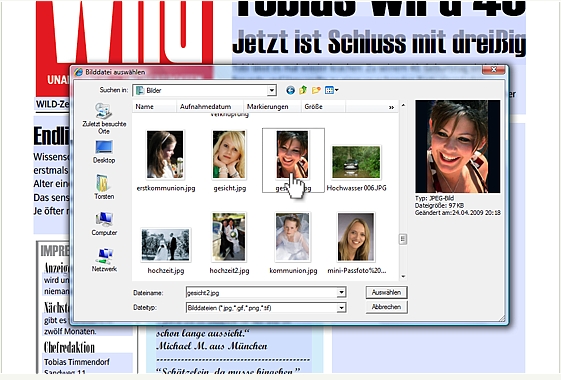Close the Bilddatei auswählen dialog
The image size is (561, 380).
coord(493,69)
